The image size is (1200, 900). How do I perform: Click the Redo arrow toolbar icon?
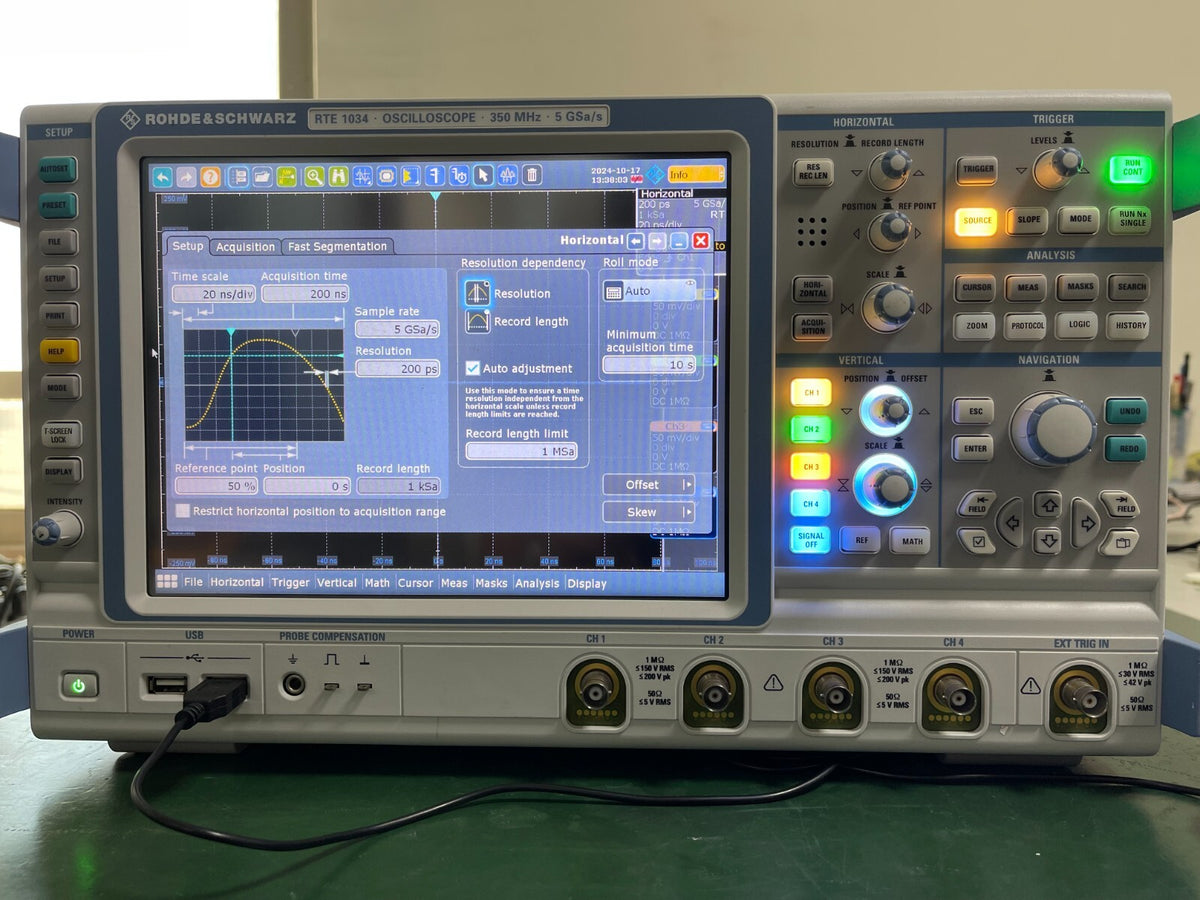[x=186, y=176]
